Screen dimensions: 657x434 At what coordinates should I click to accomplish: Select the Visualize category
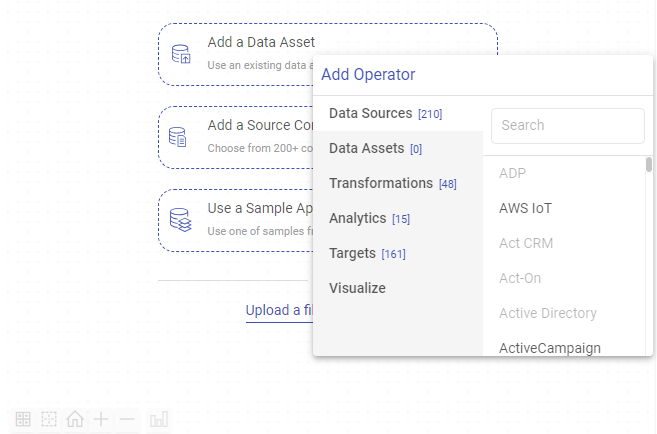(x=357, y=289)
